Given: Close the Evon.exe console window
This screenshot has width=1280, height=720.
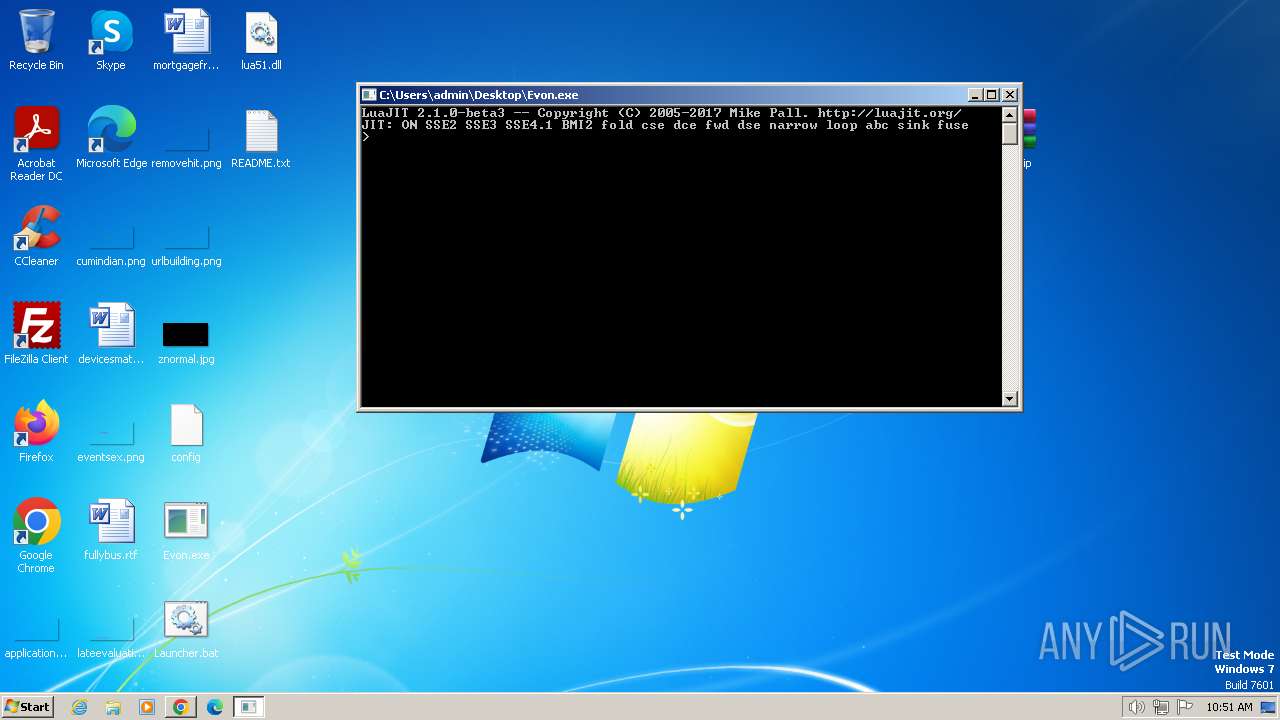Looking at the screenshot, I should click(1009, 95).
